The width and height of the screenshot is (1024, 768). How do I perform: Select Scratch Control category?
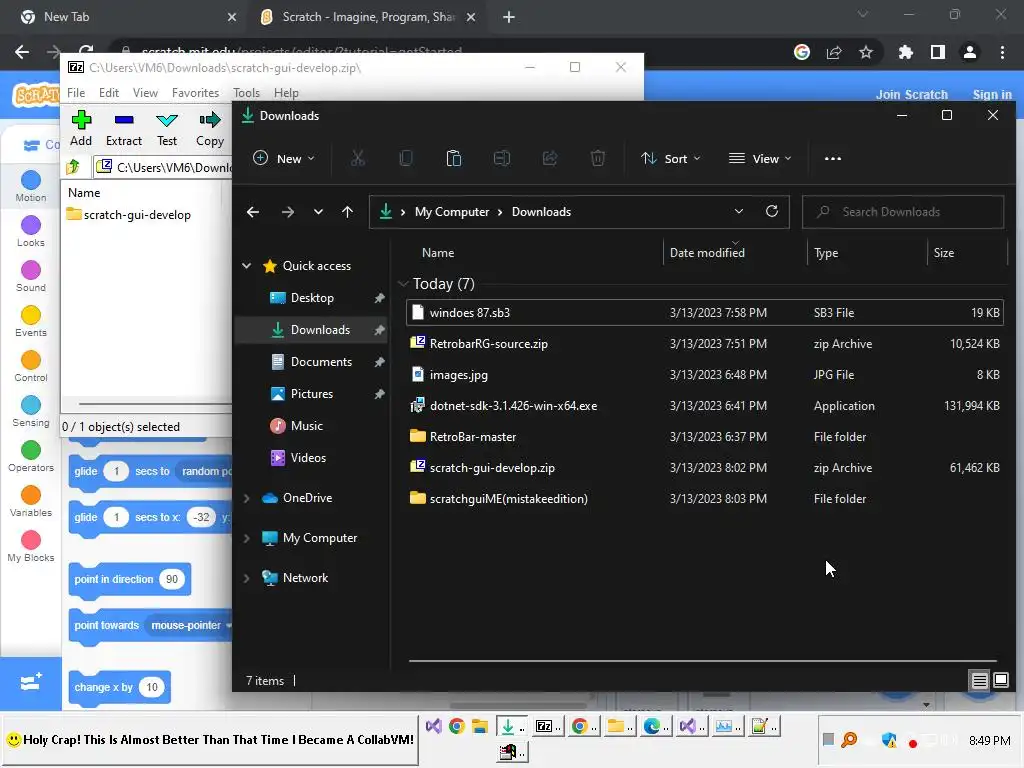point(31,366)
